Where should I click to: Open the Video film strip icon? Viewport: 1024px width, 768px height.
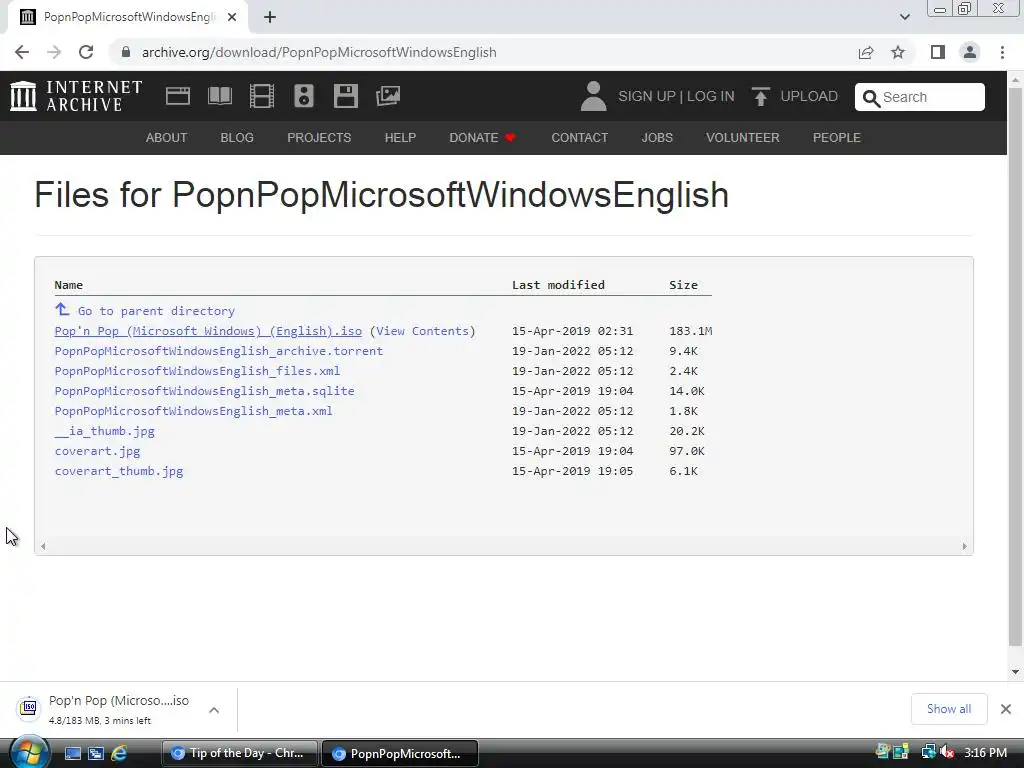pos(262,96)
